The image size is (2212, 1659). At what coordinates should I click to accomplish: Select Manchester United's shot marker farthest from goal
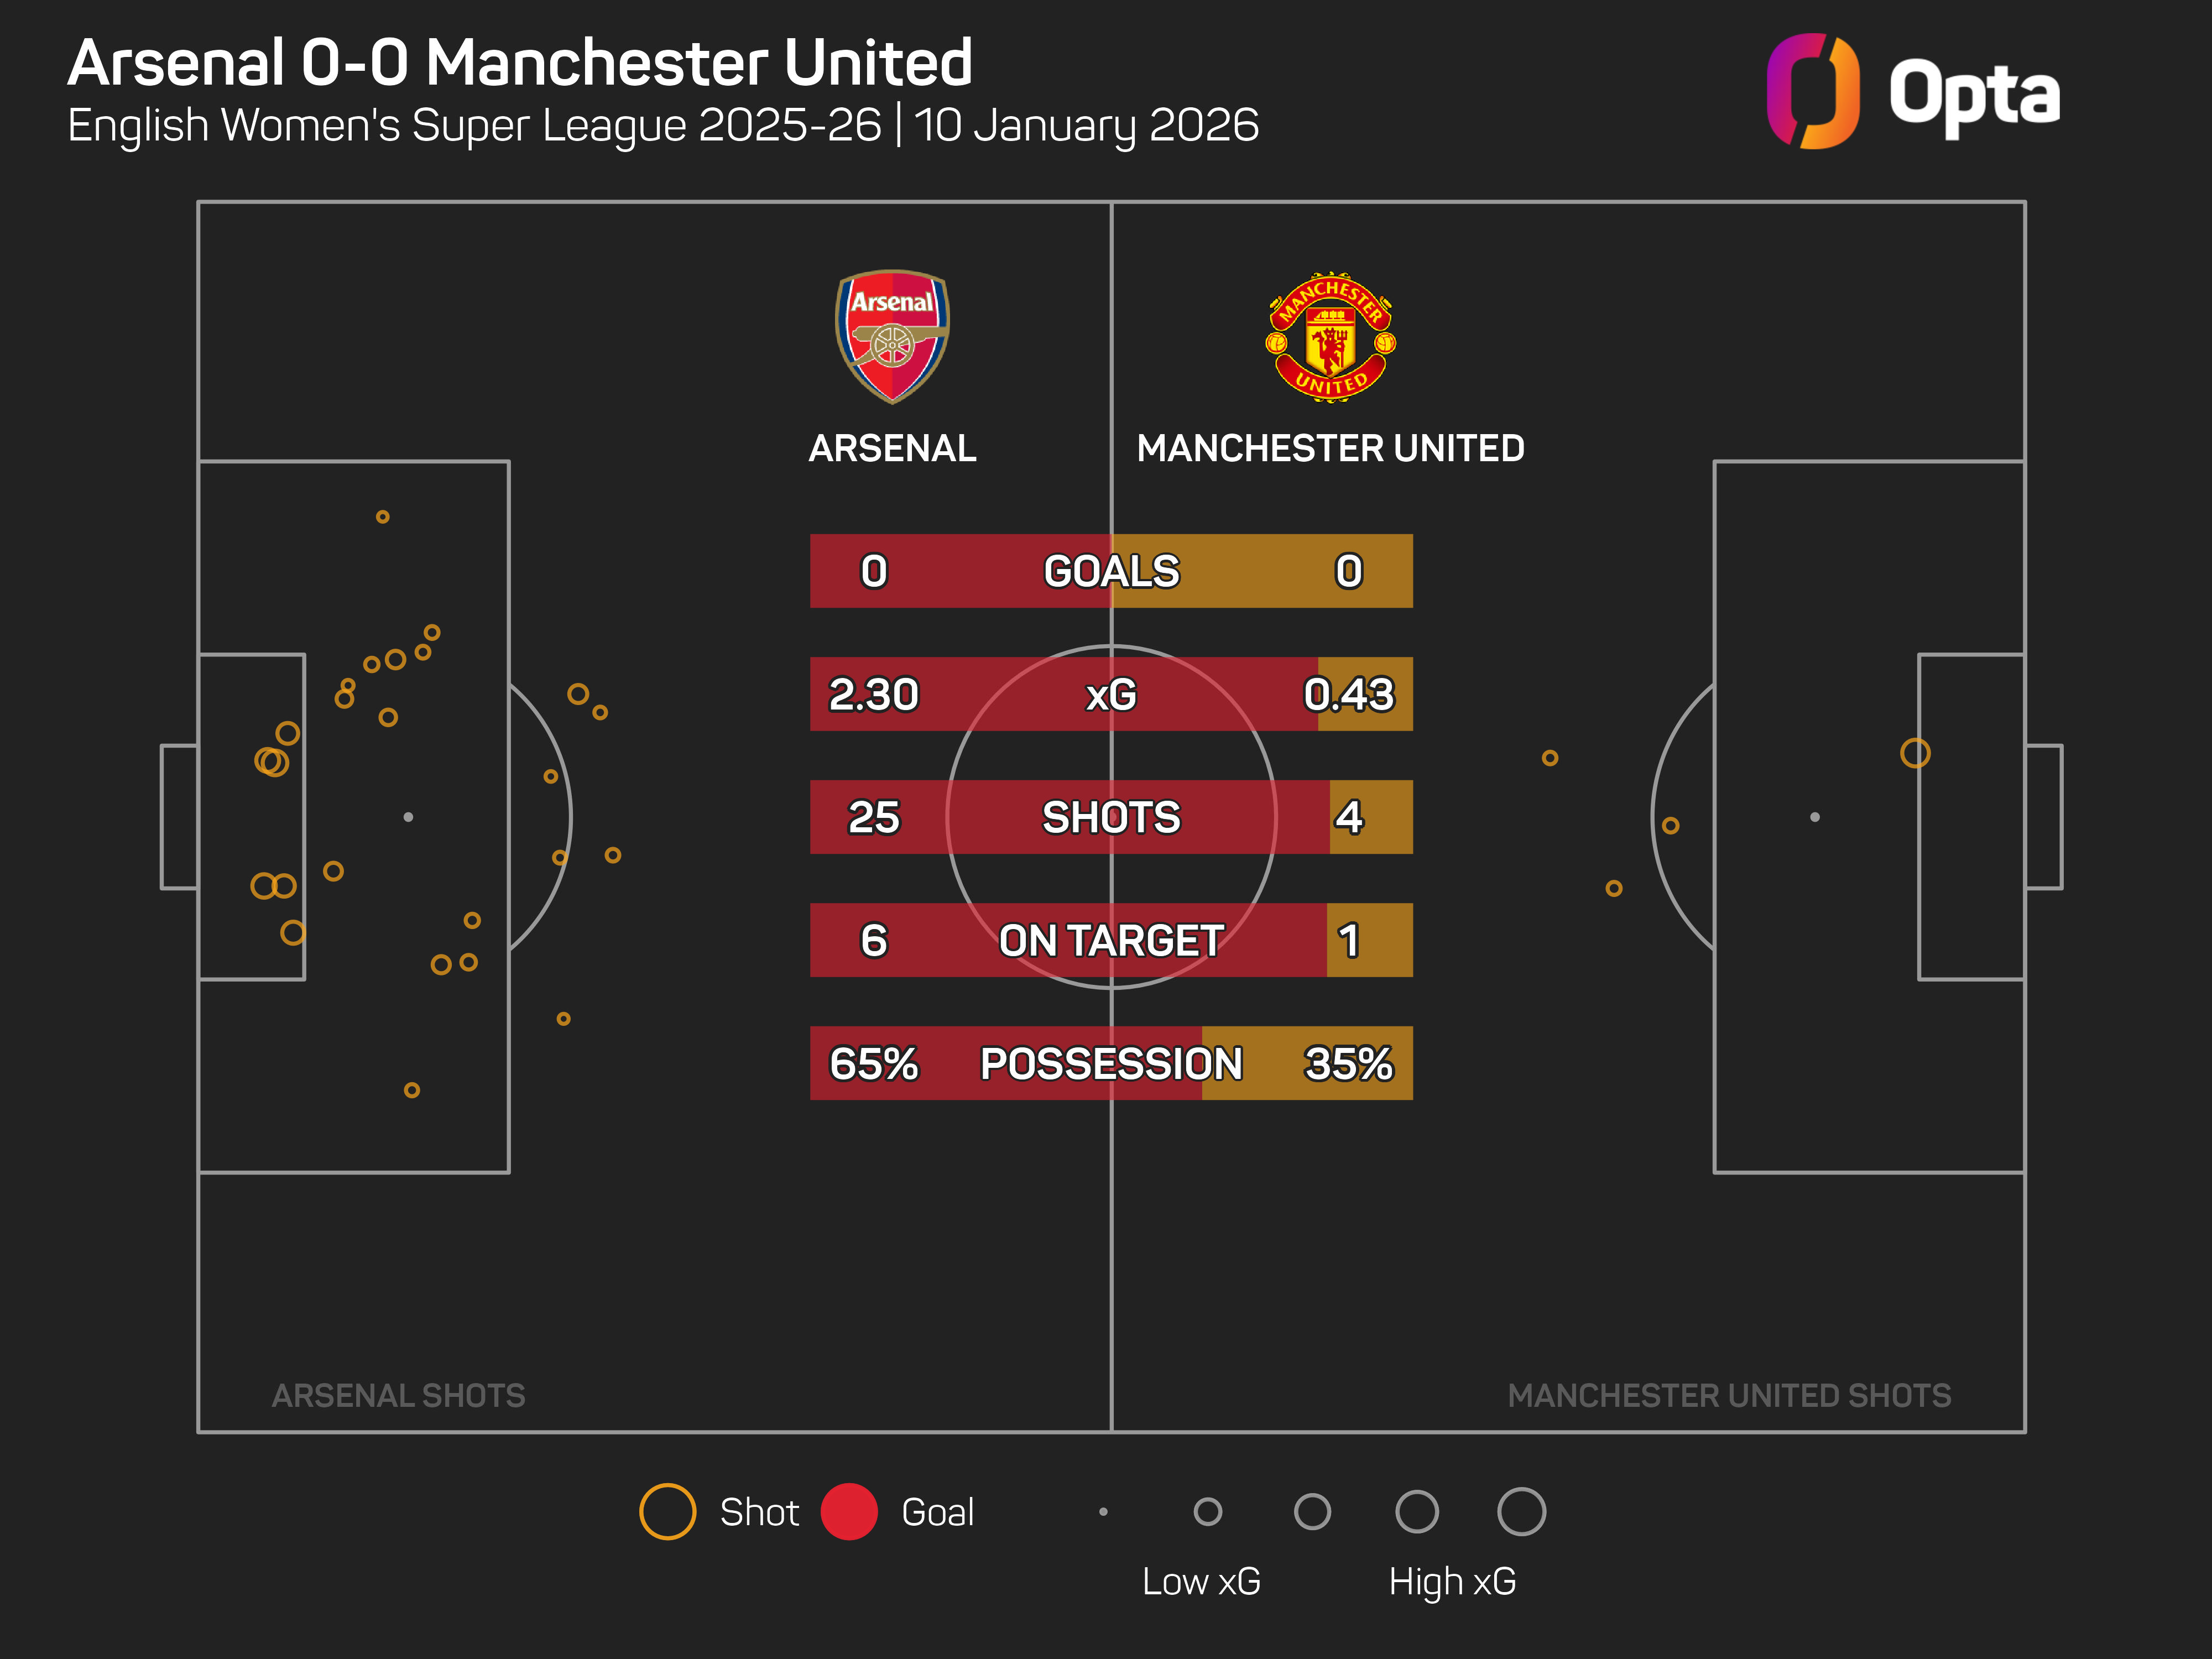(x=1549, y=758)
